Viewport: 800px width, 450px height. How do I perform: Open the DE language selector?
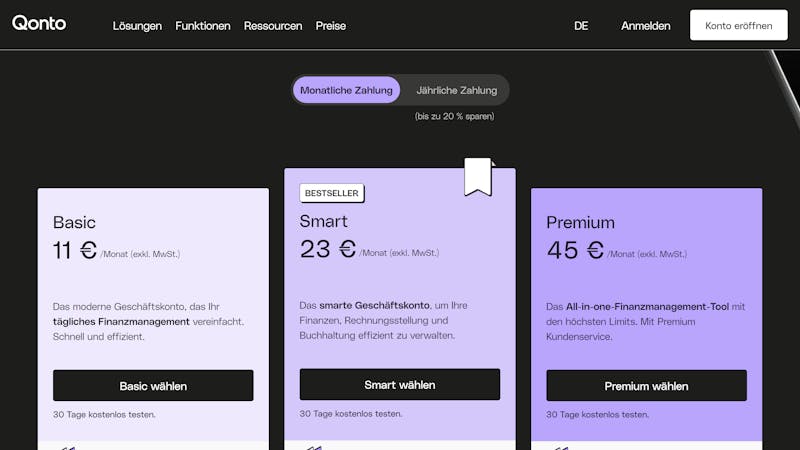click(581, 26)
